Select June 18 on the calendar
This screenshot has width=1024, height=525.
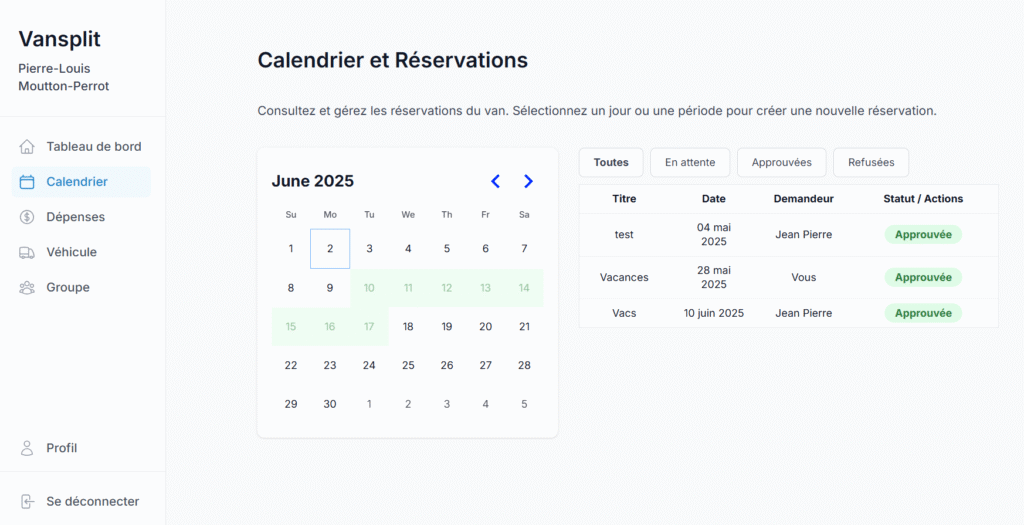tap(408, 326)
